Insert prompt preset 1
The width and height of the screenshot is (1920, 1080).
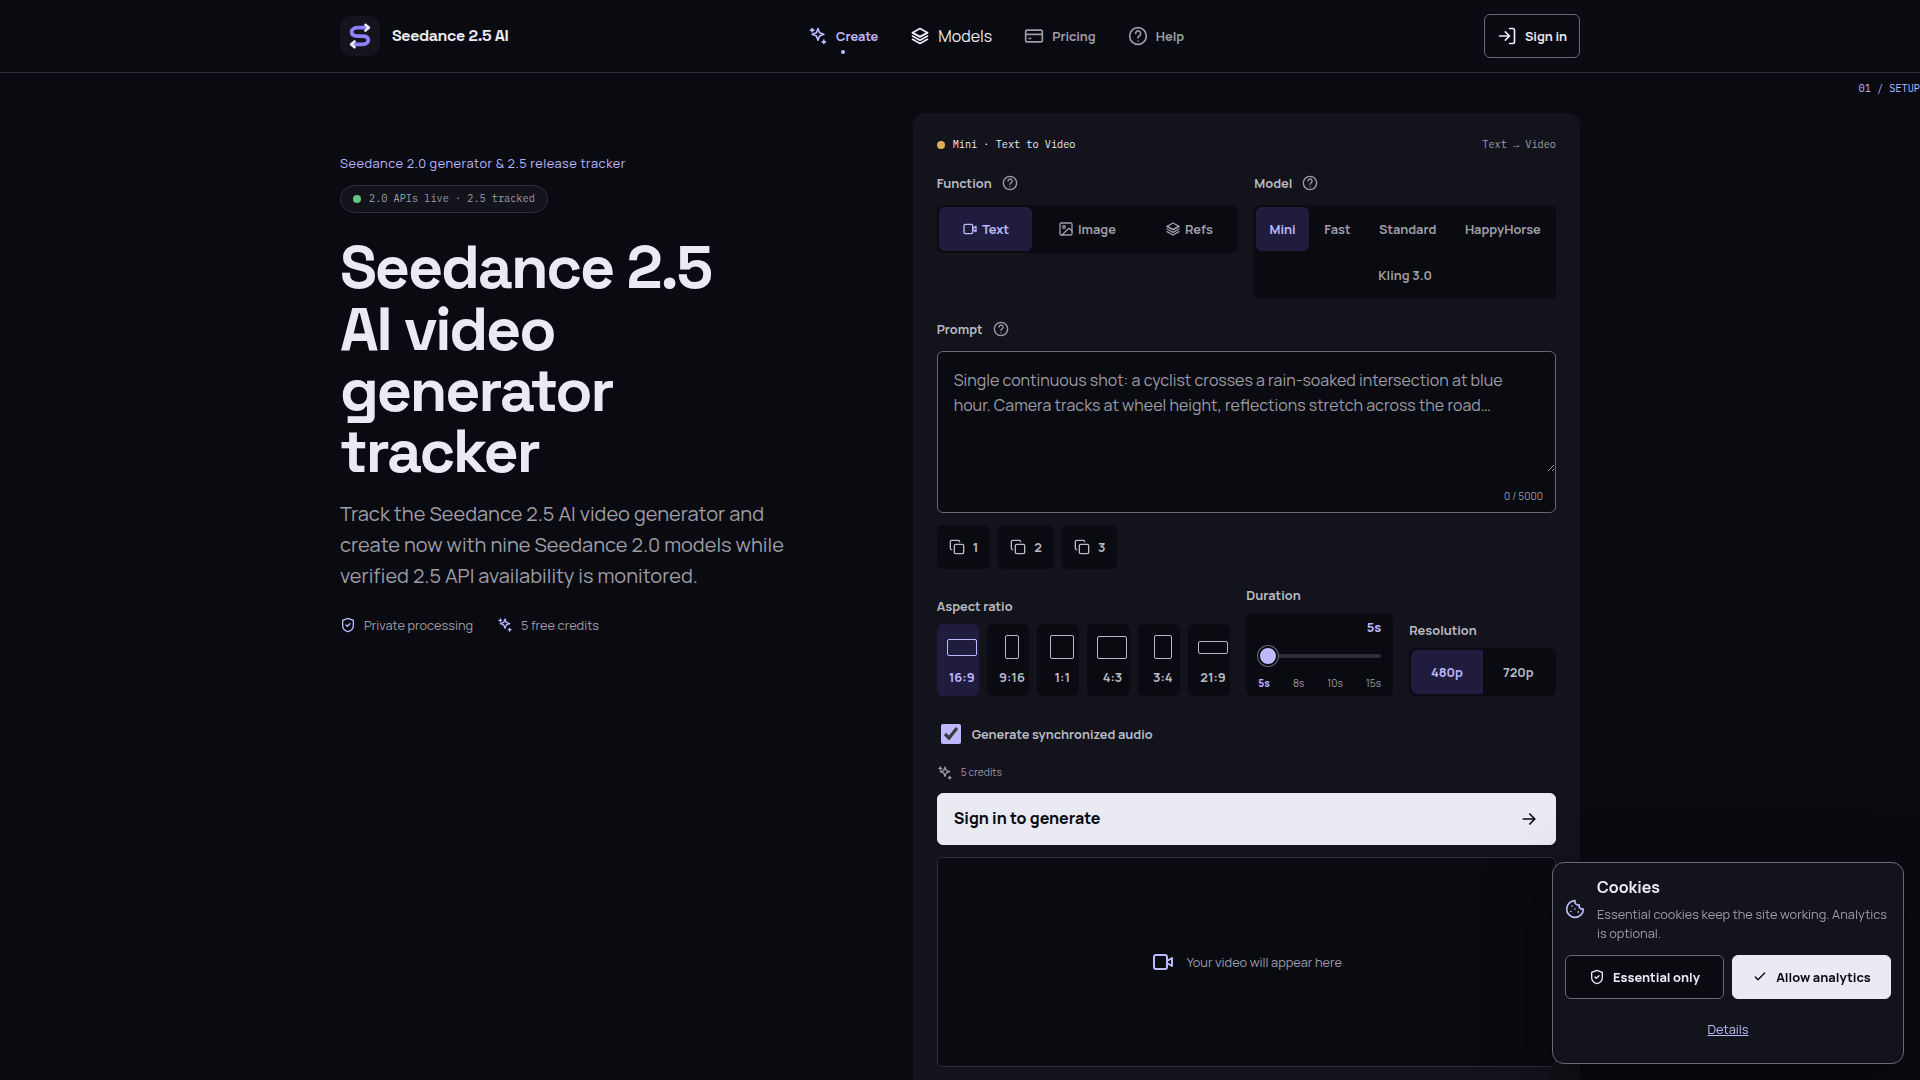964,547
